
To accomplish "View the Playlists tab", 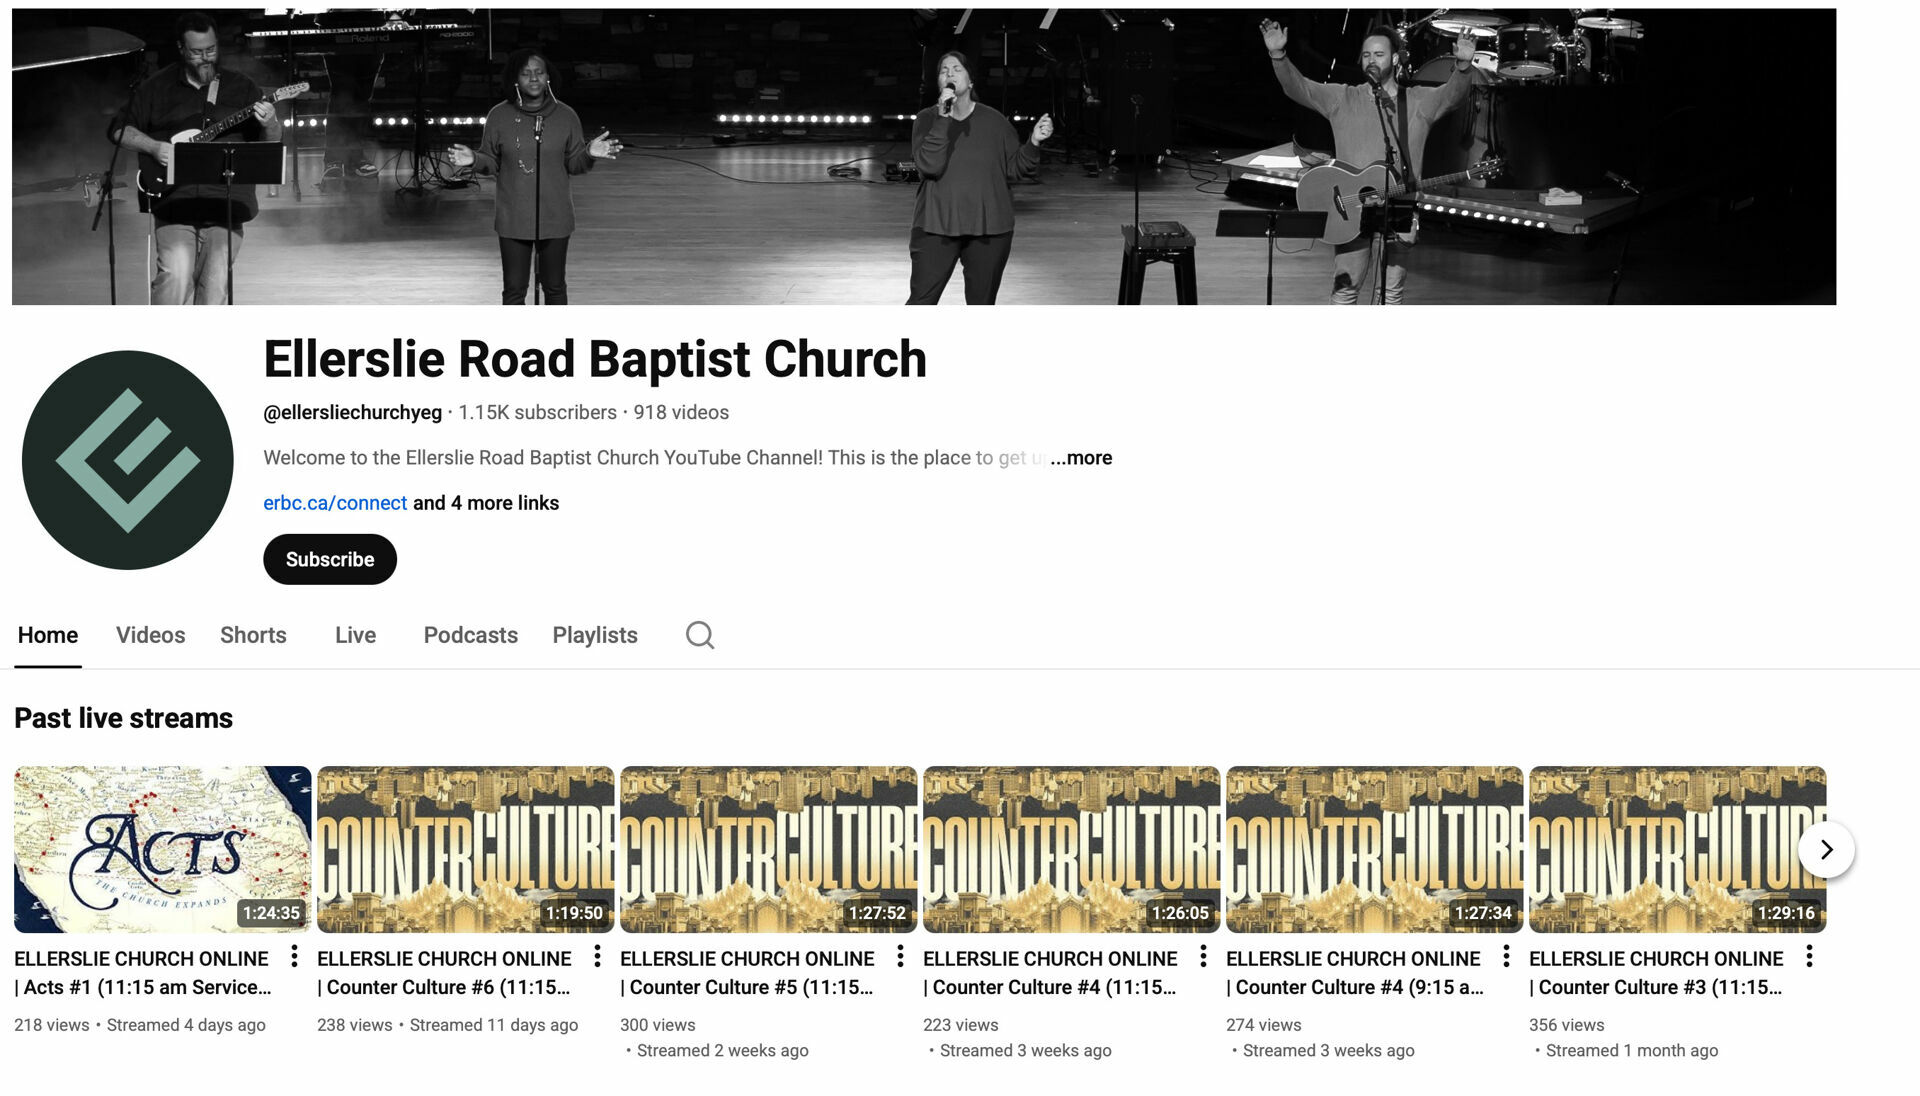I will 595,635.
